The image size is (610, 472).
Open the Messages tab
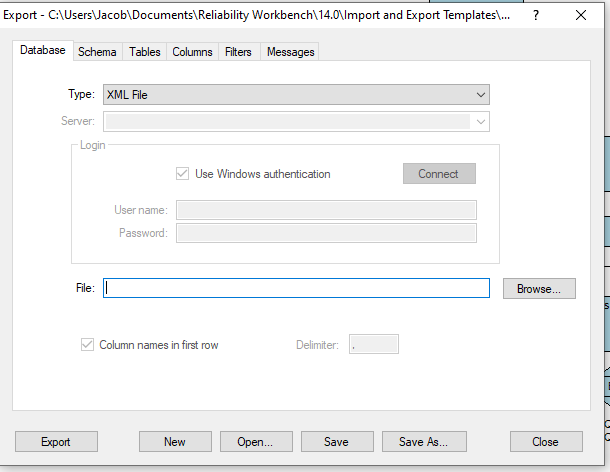290,52
